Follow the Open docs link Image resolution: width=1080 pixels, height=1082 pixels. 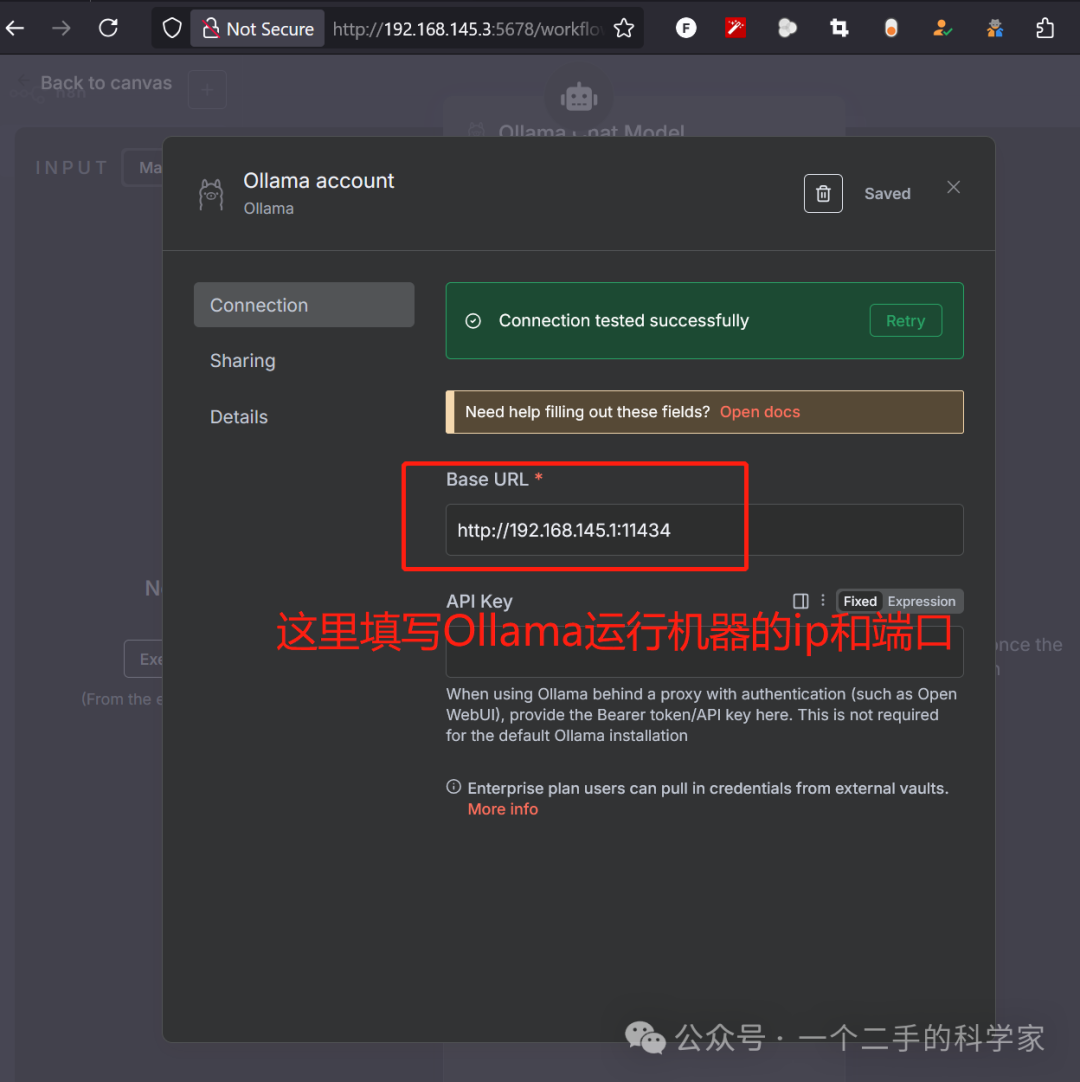pos(760,412)
